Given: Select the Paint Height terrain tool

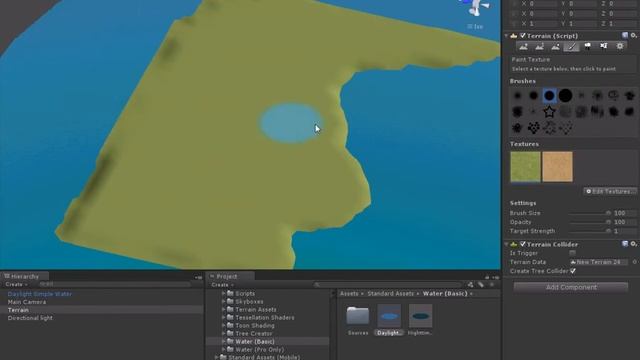Looking at the screenshot, I should 540,47.
